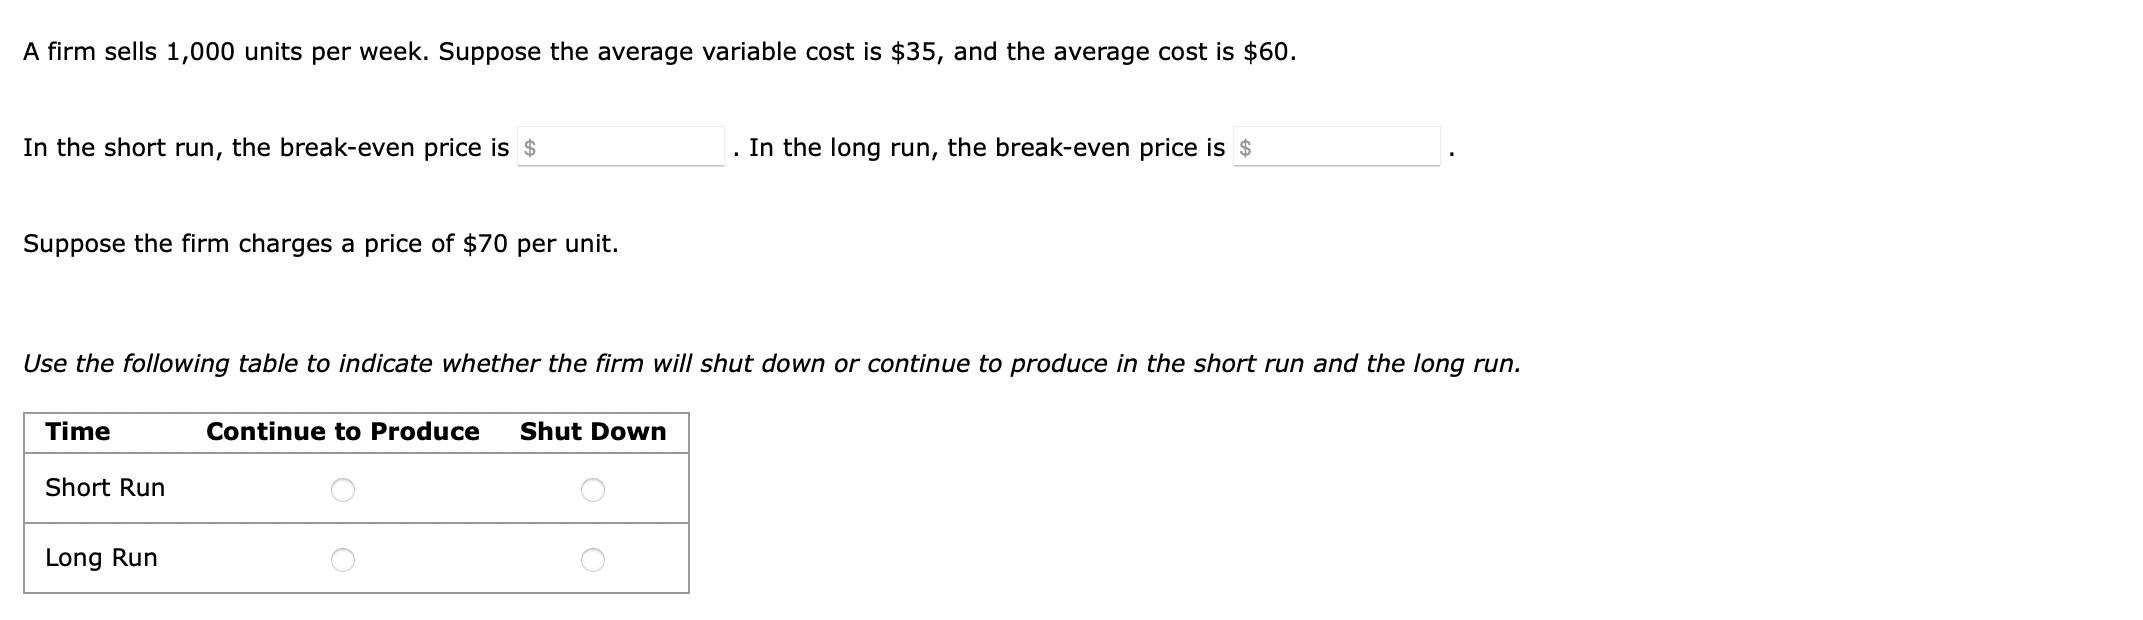Click the $70 per unit price sentence
Image resolution: width=2143 pixels, height=620 pixels.
tap(320, 243)
